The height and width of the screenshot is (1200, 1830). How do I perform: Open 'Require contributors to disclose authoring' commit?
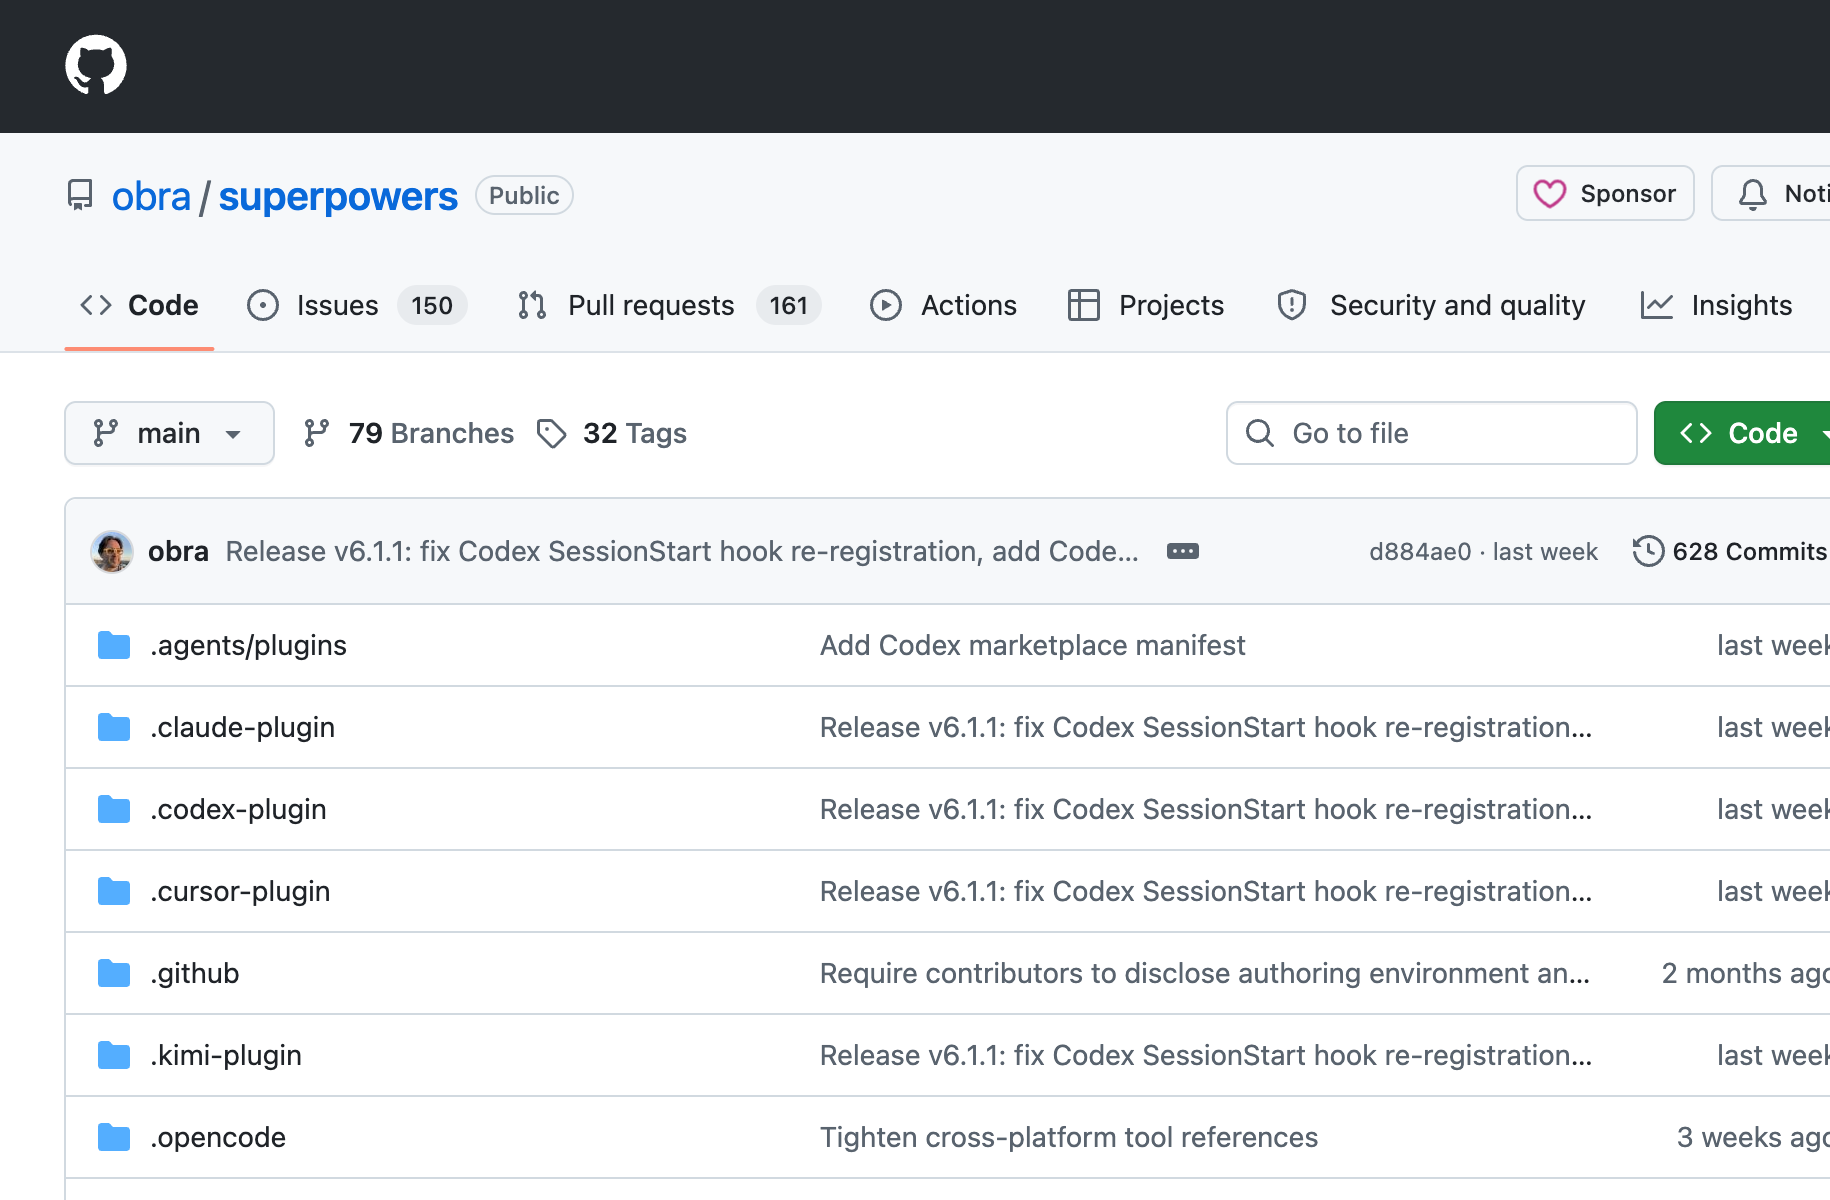(x=1205, y=973)
